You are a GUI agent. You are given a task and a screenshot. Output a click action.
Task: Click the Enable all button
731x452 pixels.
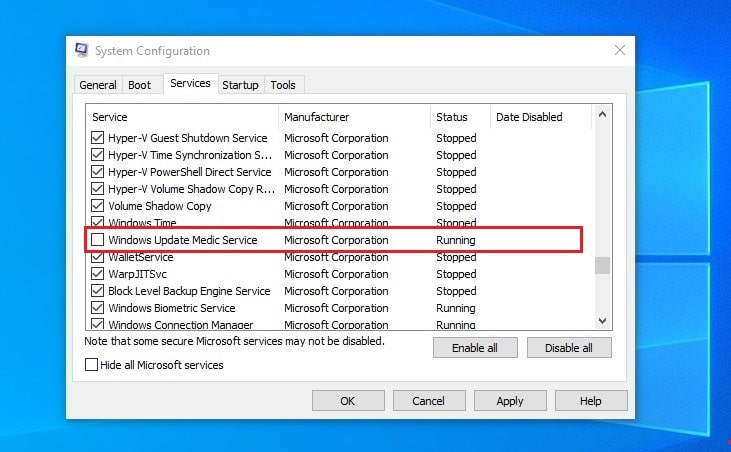(x=475, y=348)
